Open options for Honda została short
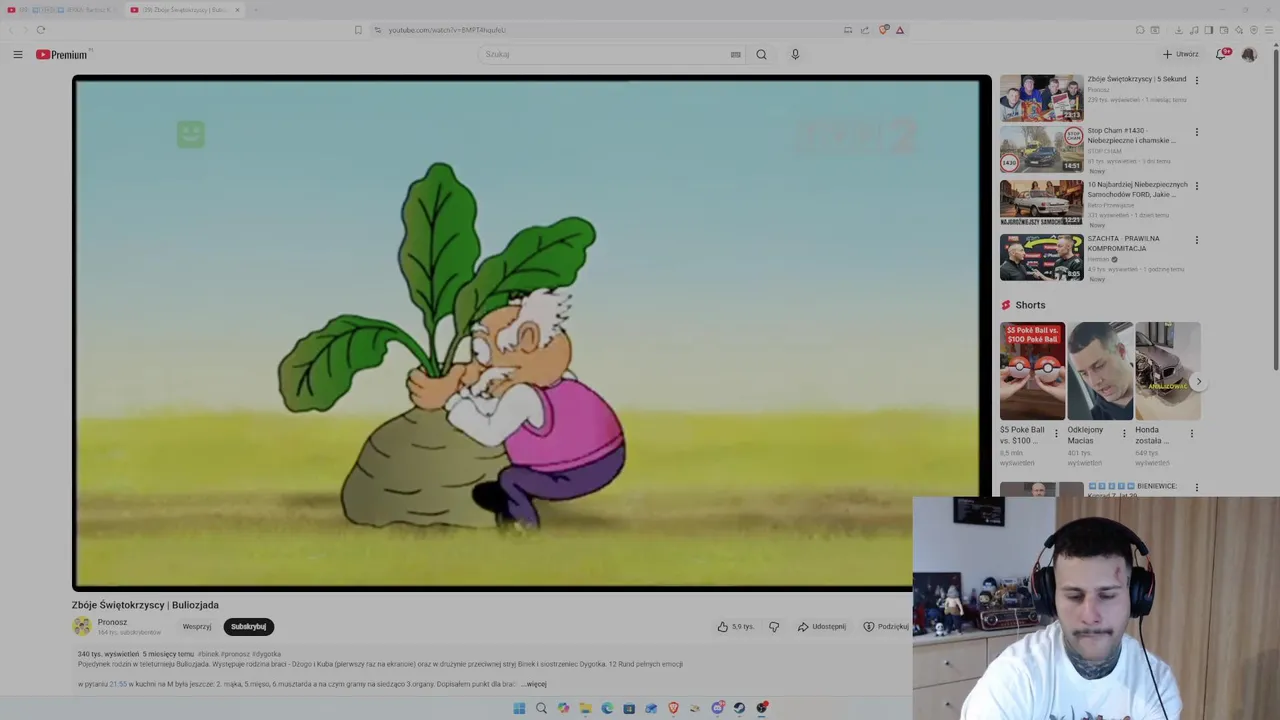The width and height of the screenshot is (1280, 720). click(x=1191, y=434)
